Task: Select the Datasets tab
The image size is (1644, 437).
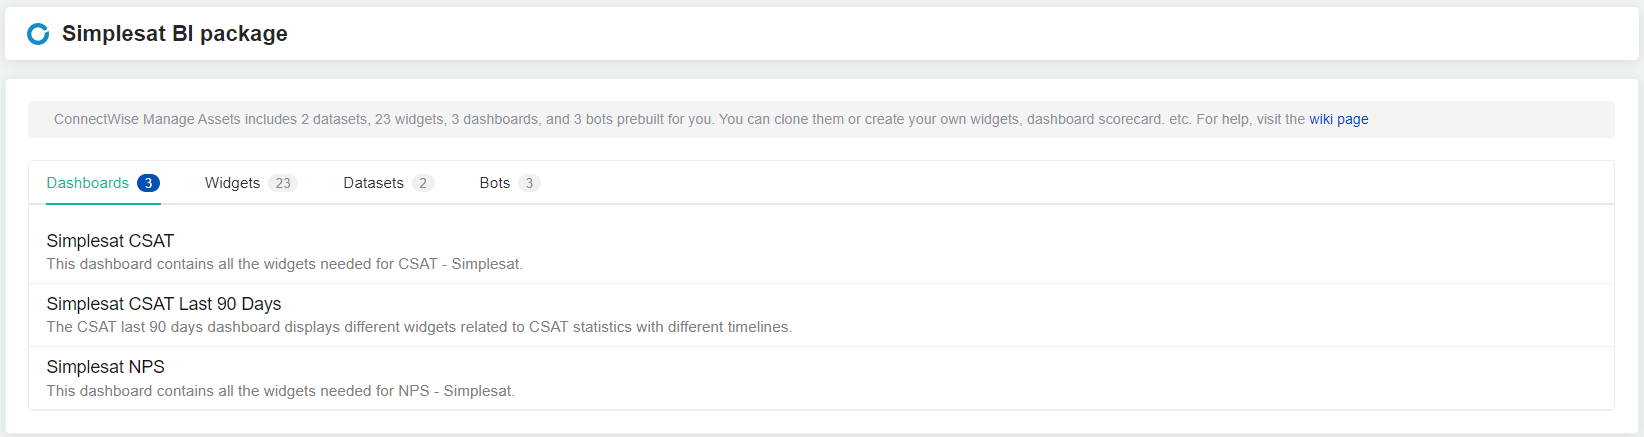Action: pyautogui.click(x=373, y=183)
